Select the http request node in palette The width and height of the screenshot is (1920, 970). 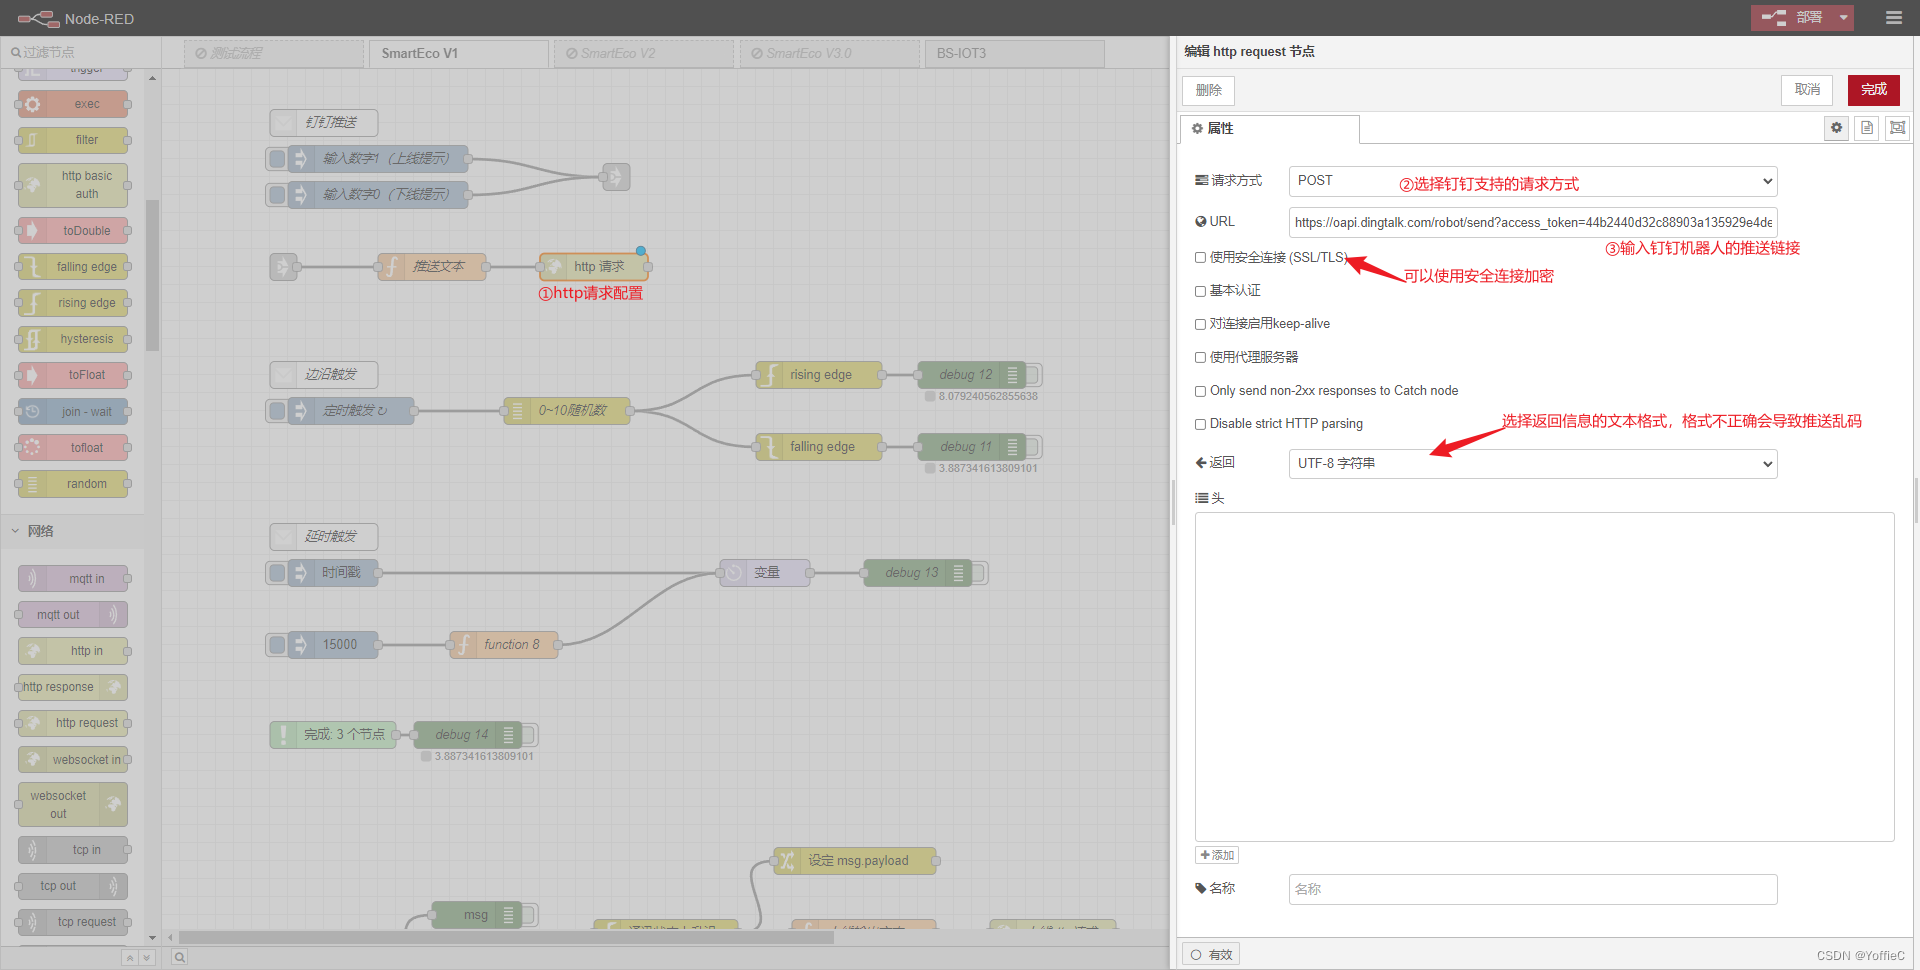coord(72,723)
